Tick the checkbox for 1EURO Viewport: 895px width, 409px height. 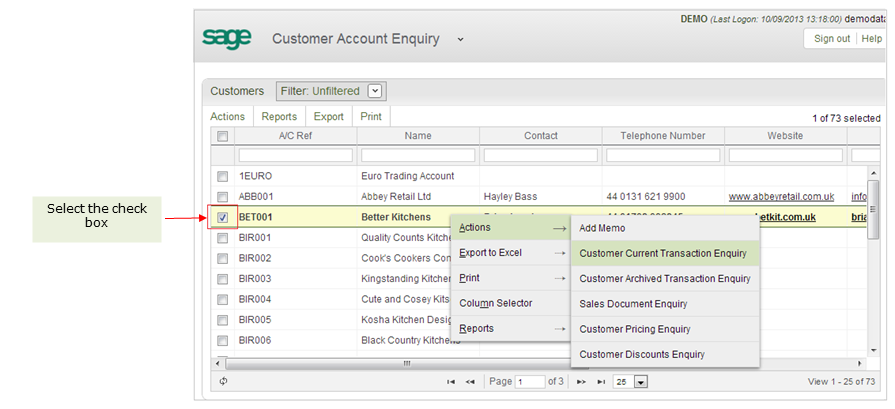[x=223, y=176]
